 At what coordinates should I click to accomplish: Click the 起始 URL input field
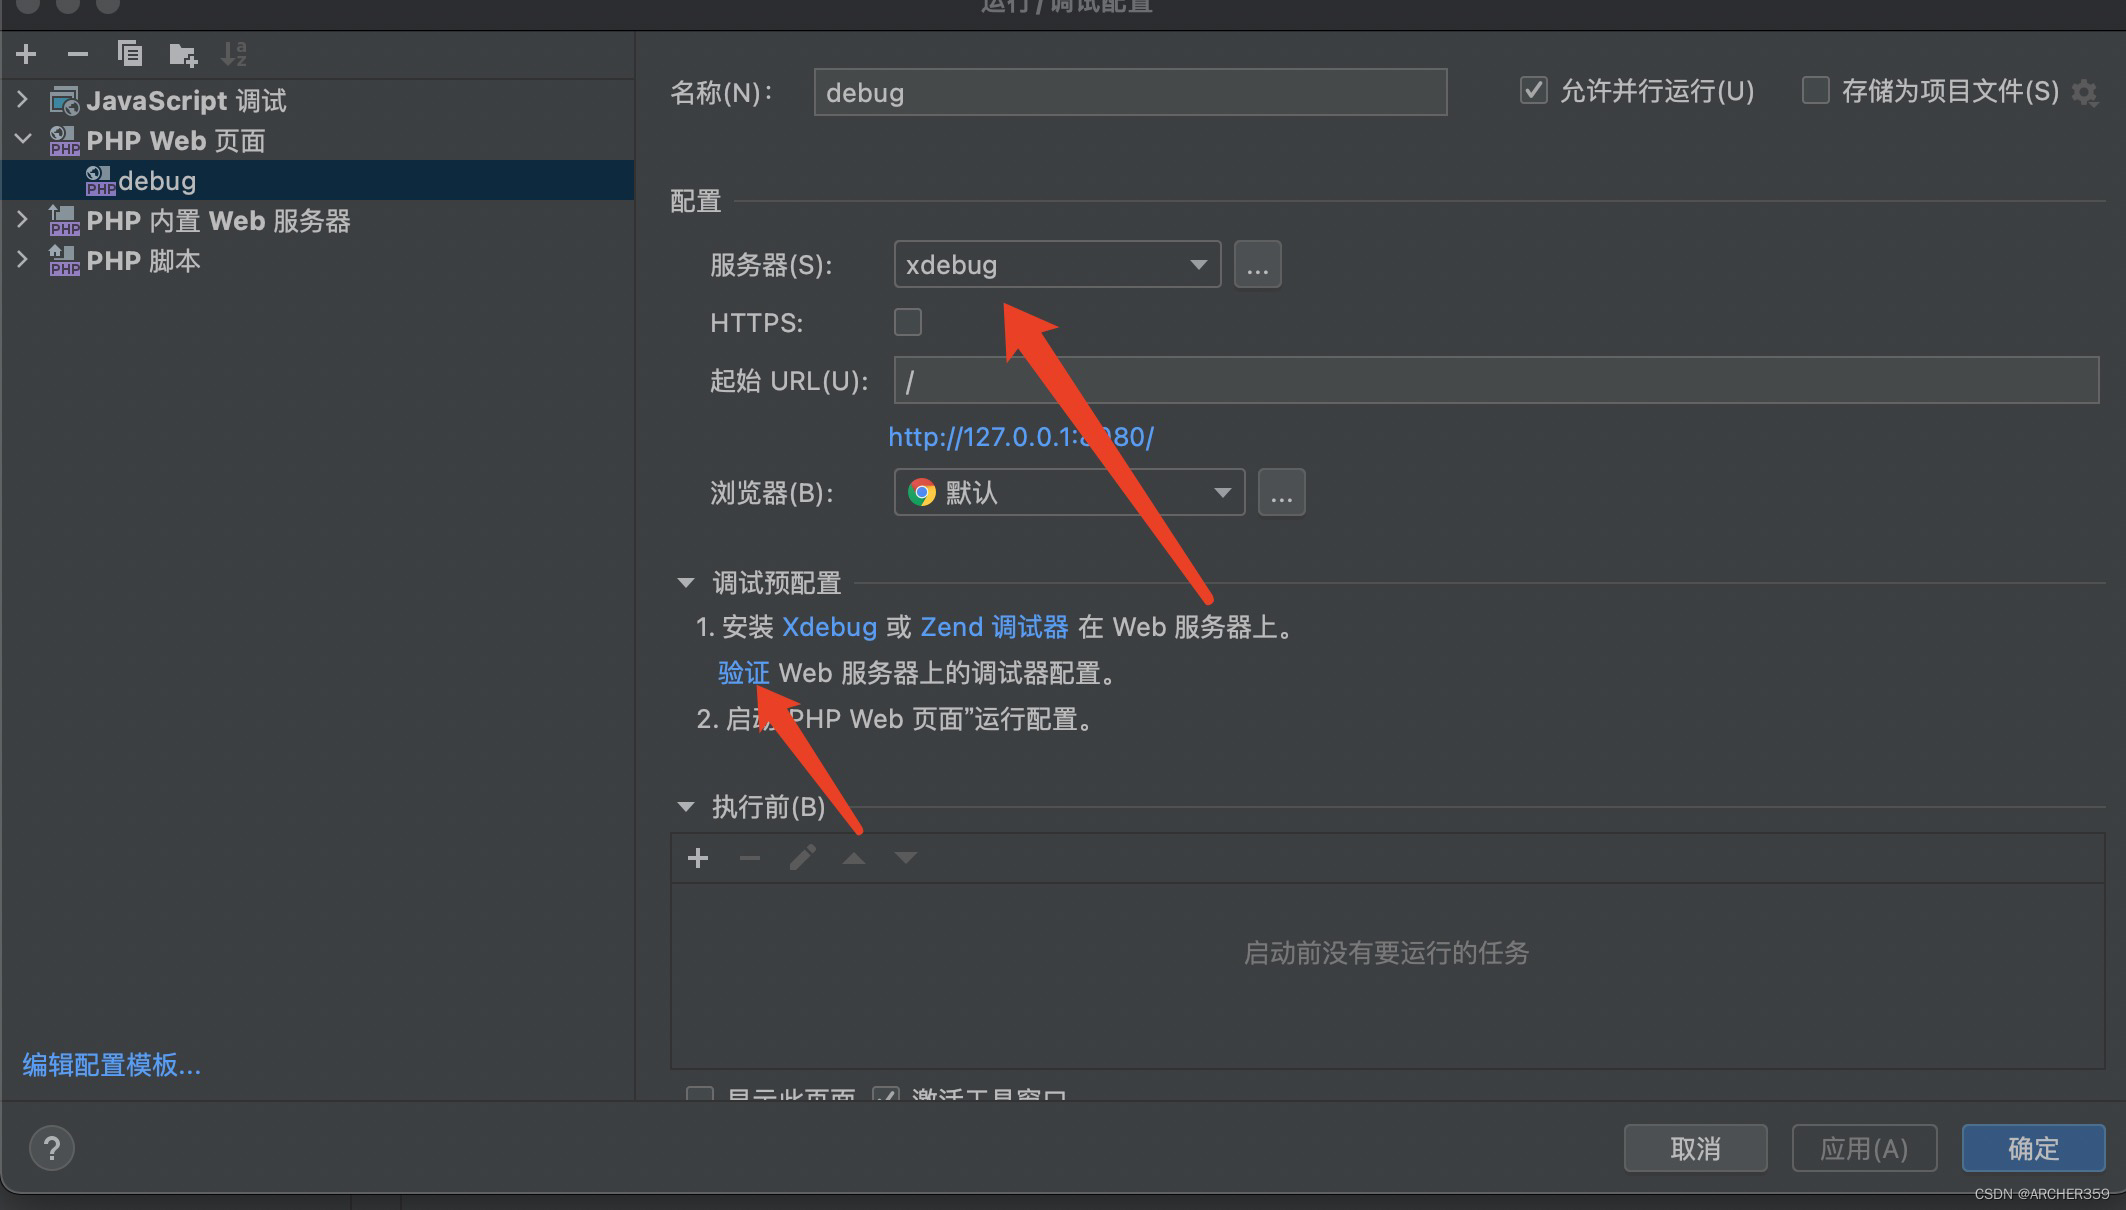(1495, 381)
